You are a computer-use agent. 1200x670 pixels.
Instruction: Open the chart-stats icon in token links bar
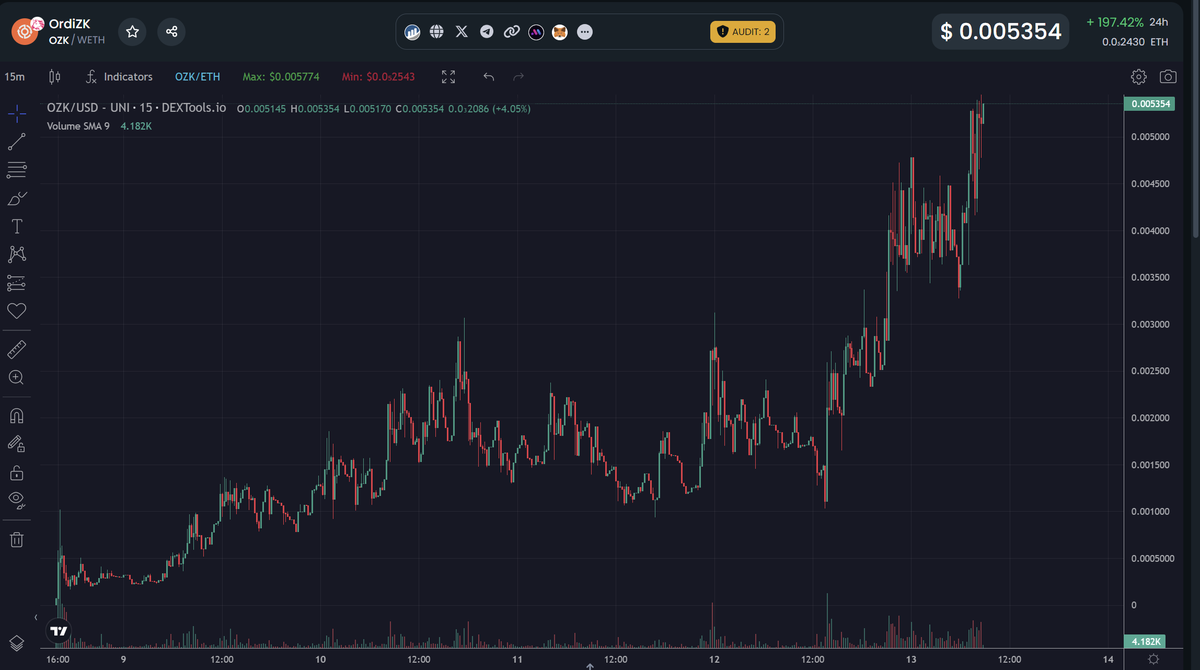(412, 32)
